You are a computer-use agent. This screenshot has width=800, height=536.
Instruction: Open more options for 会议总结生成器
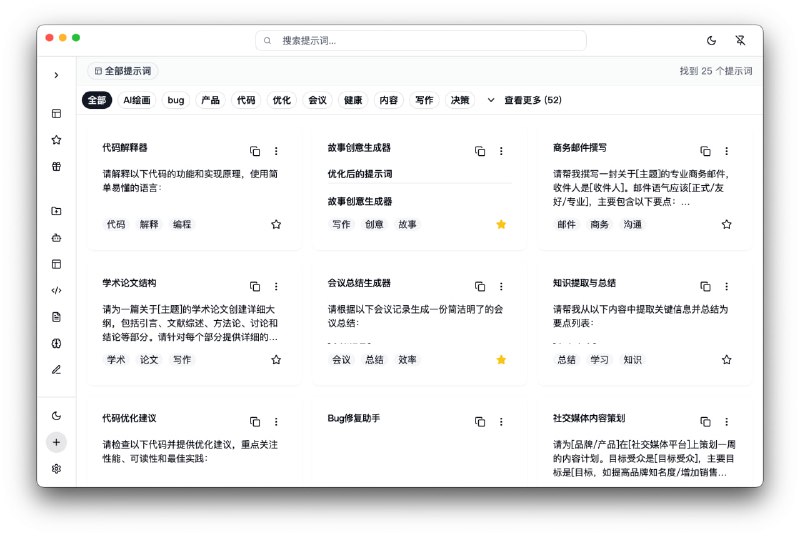click(501, 287)
